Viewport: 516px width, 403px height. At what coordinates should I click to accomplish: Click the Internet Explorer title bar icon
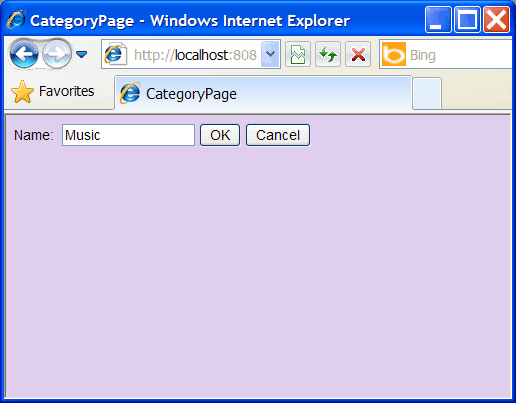(x=16, y=20)
